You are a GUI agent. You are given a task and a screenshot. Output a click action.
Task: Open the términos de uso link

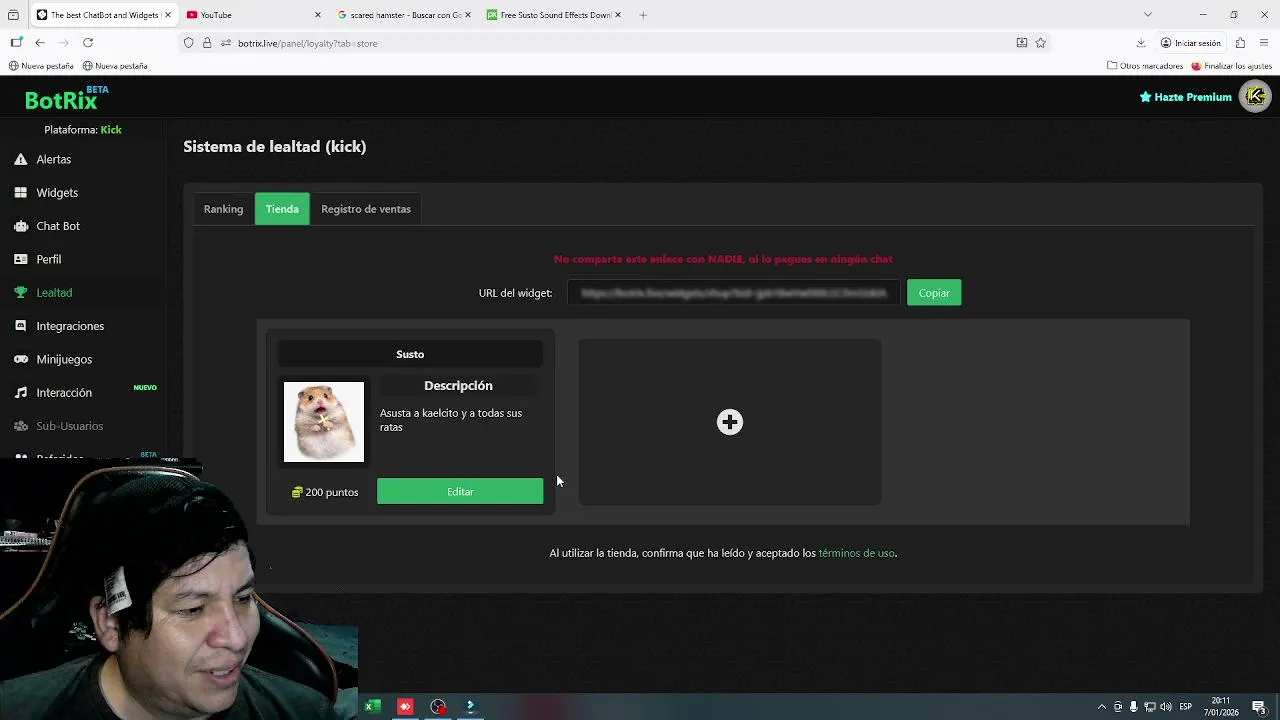click(x=856, y=553)
